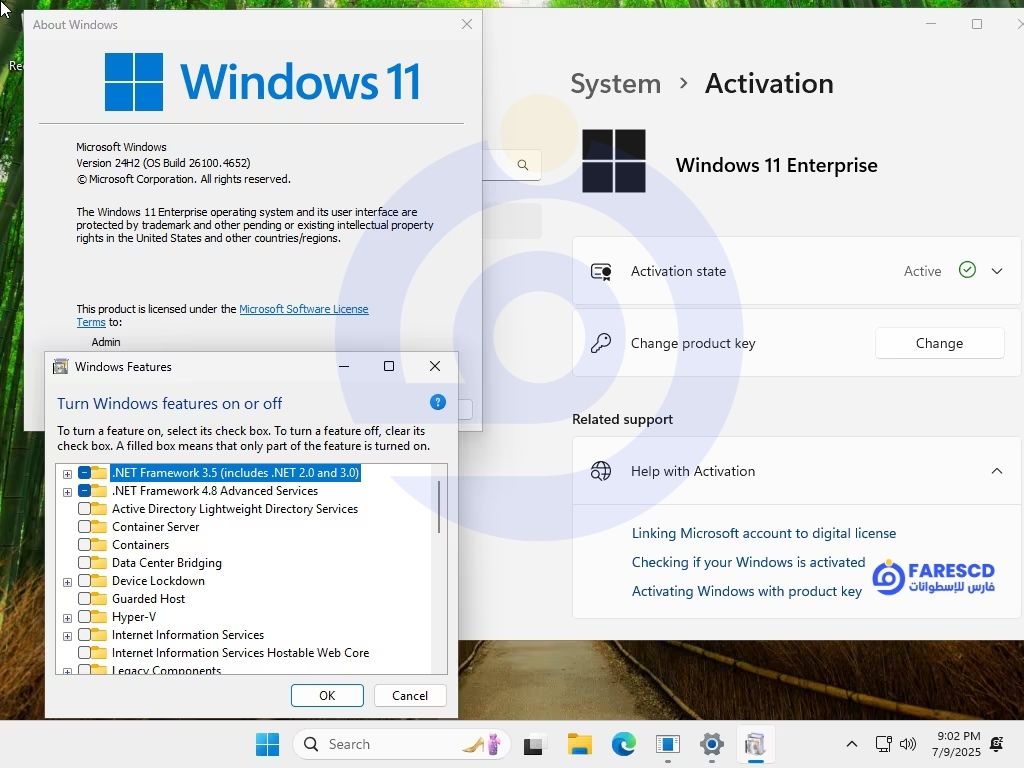The height and width of the screenshot is (768, 1024).
Task: Maximize the Windows Features window
Action: click(x=389, y=366)
